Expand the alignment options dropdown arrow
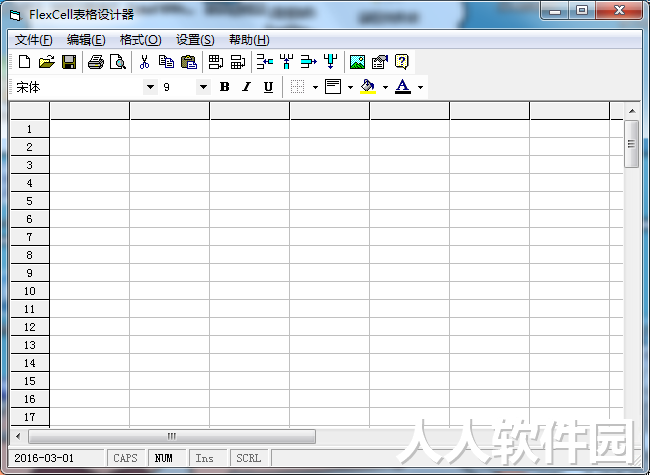 pyautogui.click(x=350, y=87)
